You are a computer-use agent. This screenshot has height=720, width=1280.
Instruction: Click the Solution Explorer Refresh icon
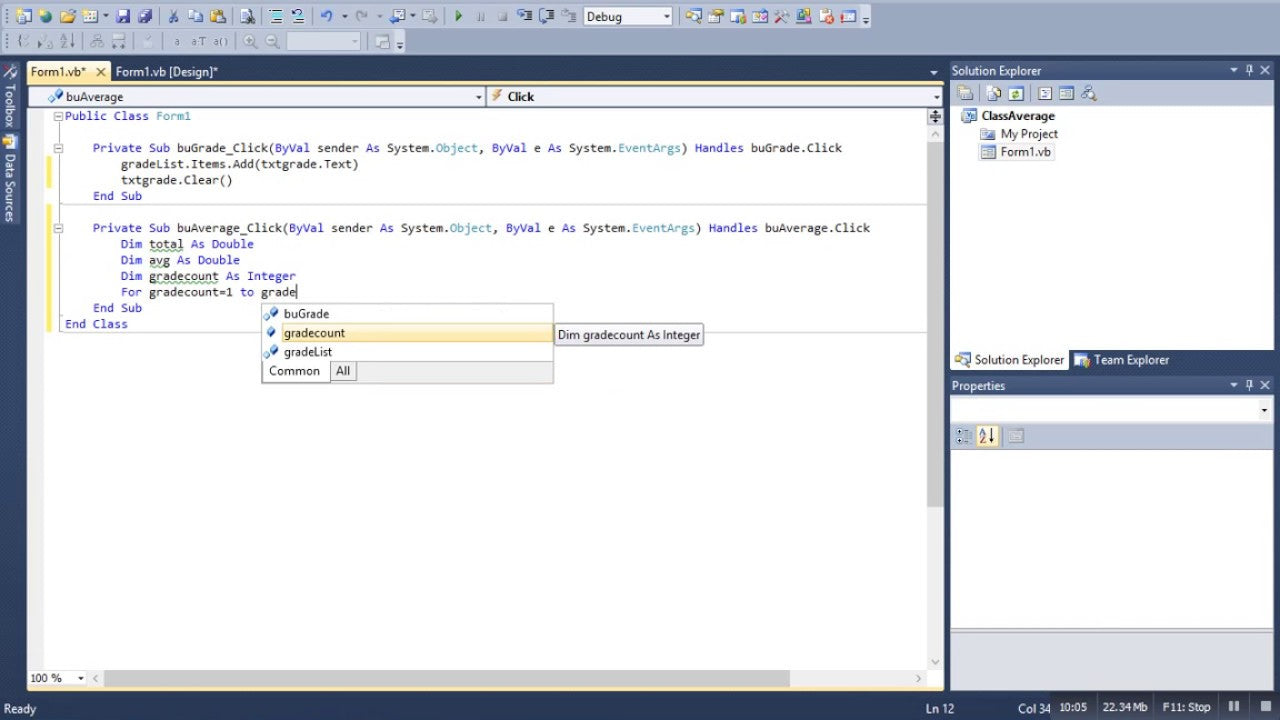[1016, 93]
